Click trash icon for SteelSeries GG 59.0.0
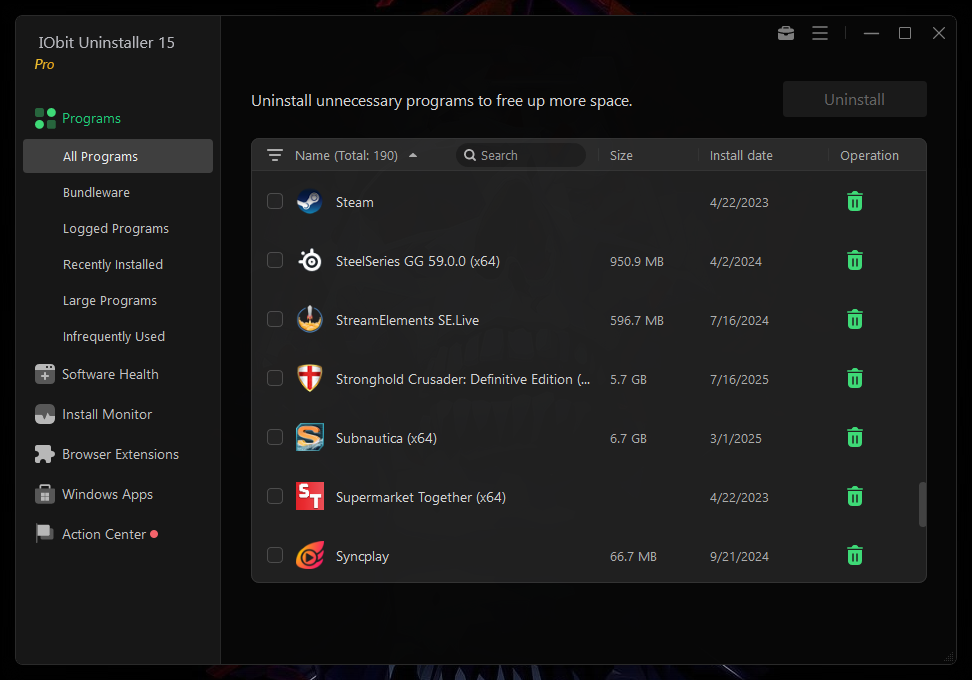972x680 pixels. coord(855,260)
